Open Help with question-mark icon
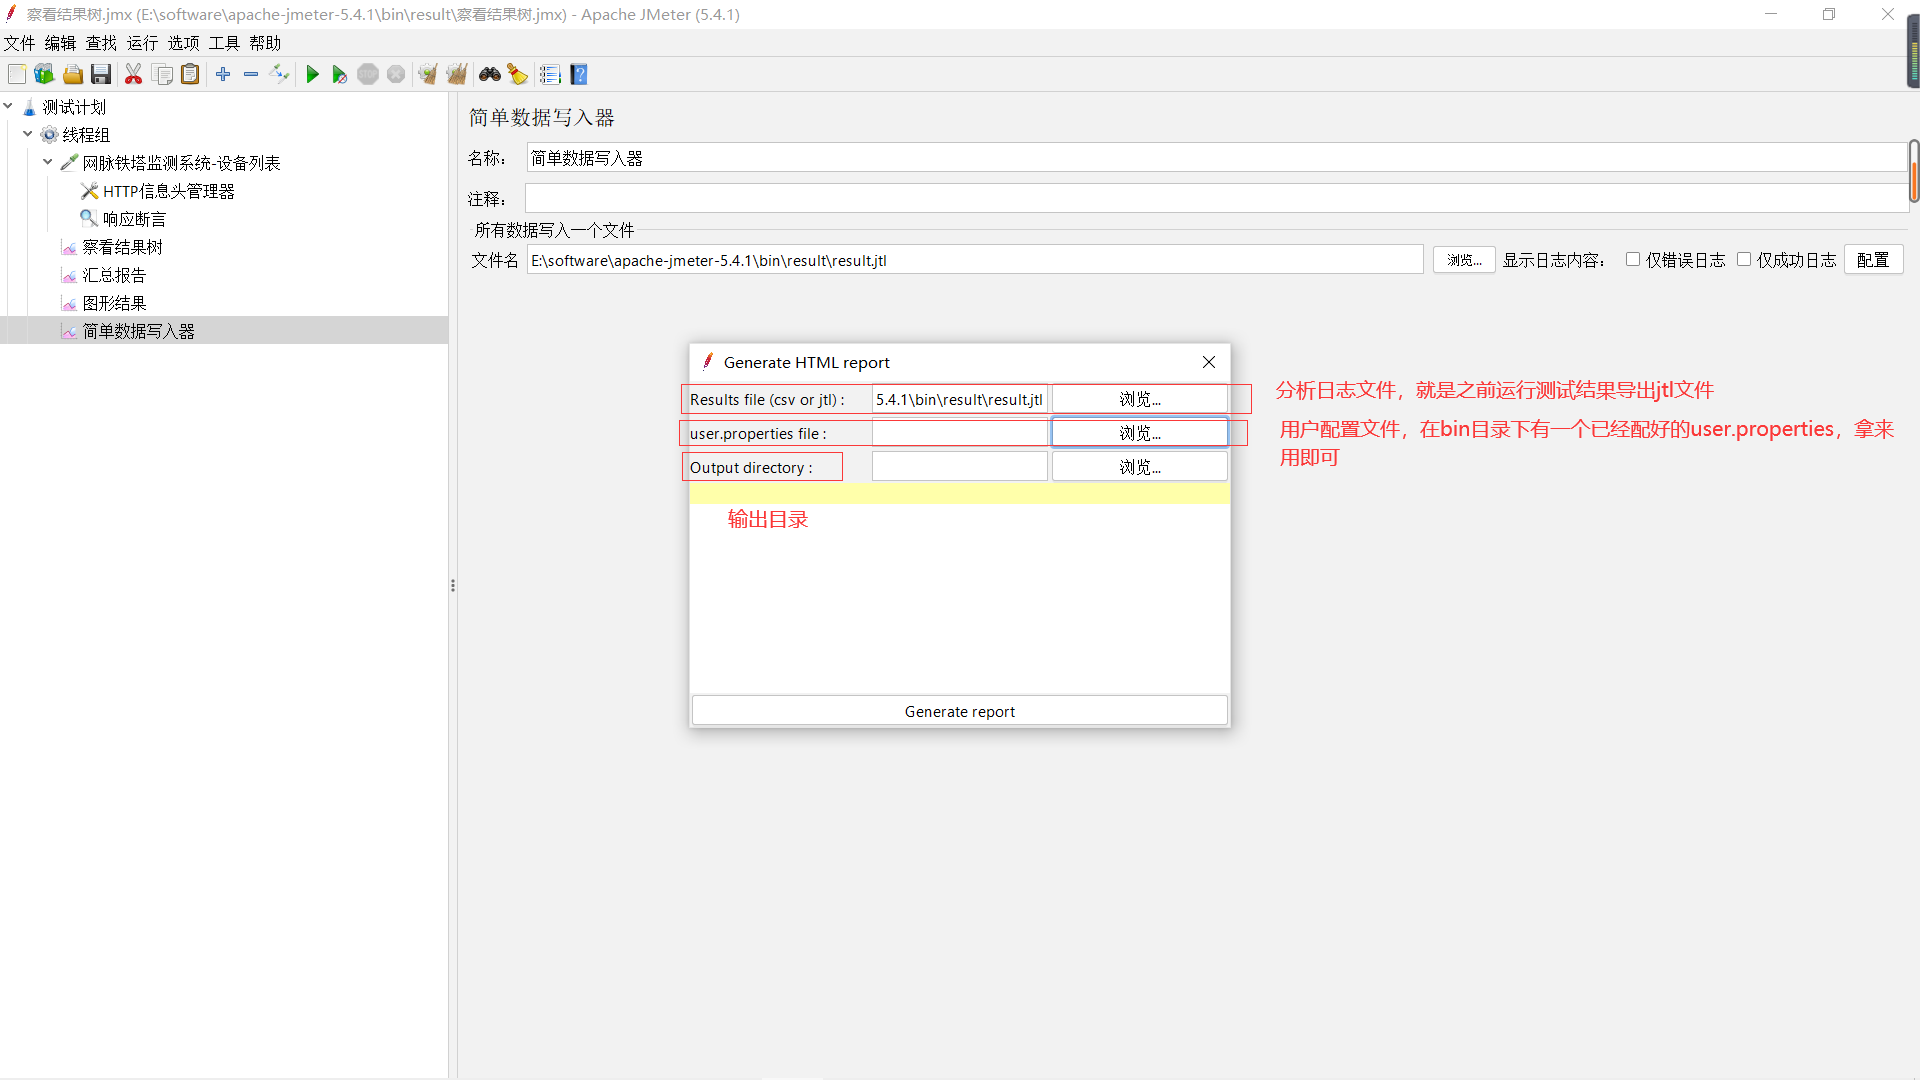This screenshot has height=1080, width=1920. [x=579, y=75]
